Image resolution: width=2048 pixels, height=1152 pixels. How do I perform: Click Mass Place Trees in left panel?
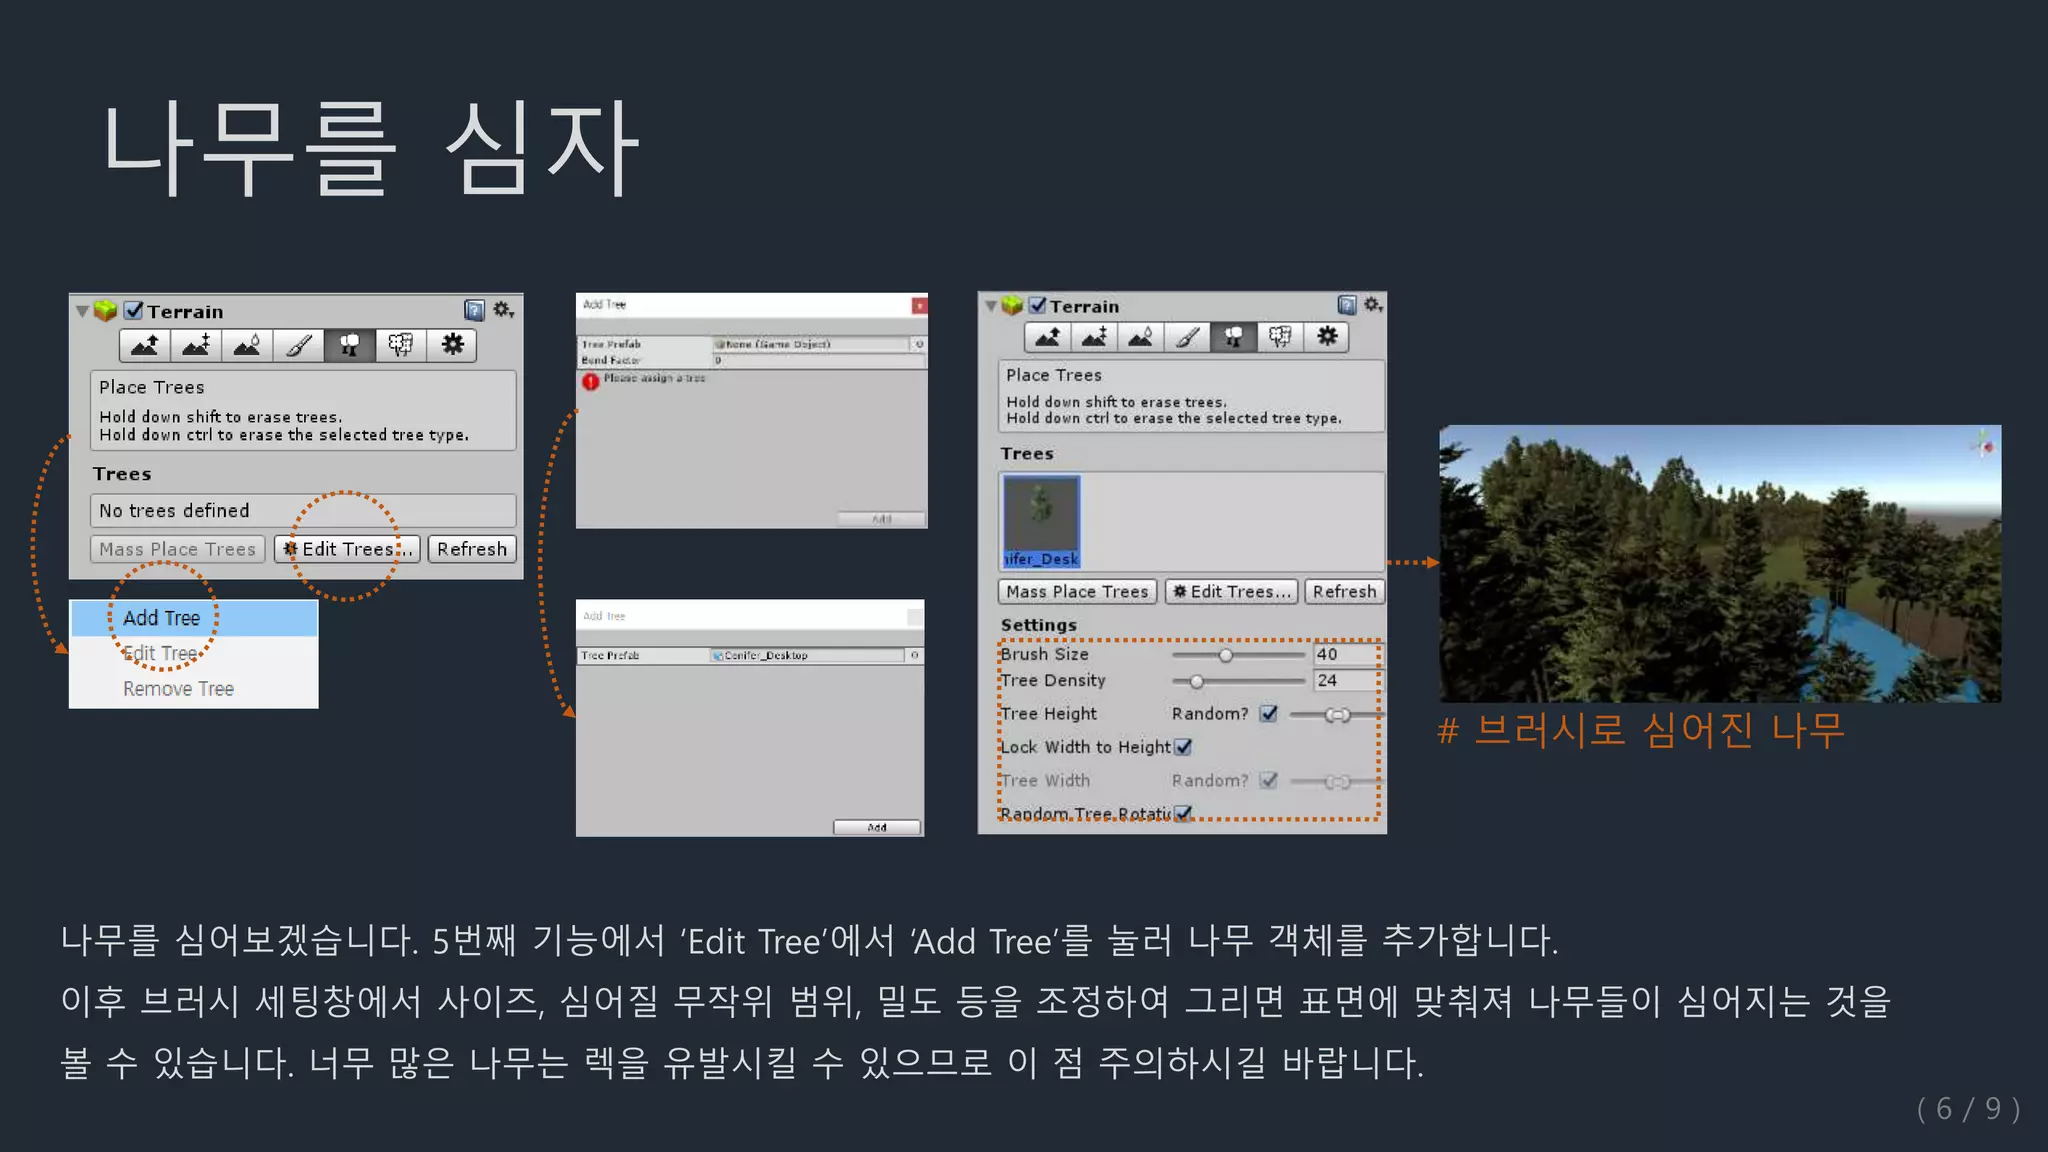point(178,549)
